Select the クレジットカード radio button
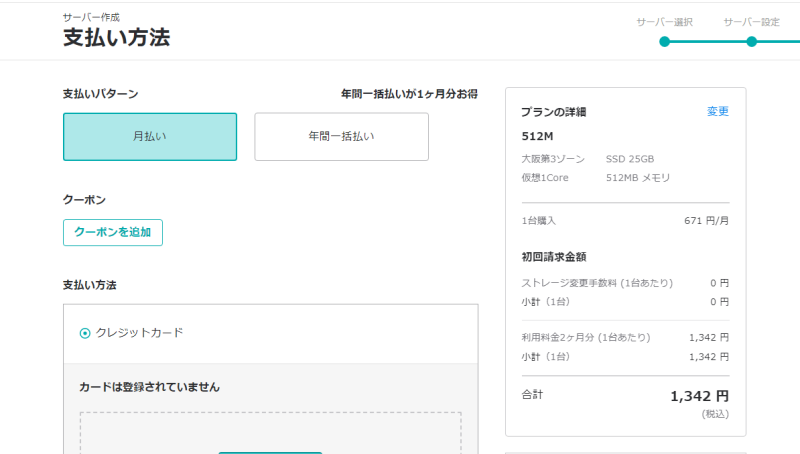This screenshot has width=800, height=454. 85,333
